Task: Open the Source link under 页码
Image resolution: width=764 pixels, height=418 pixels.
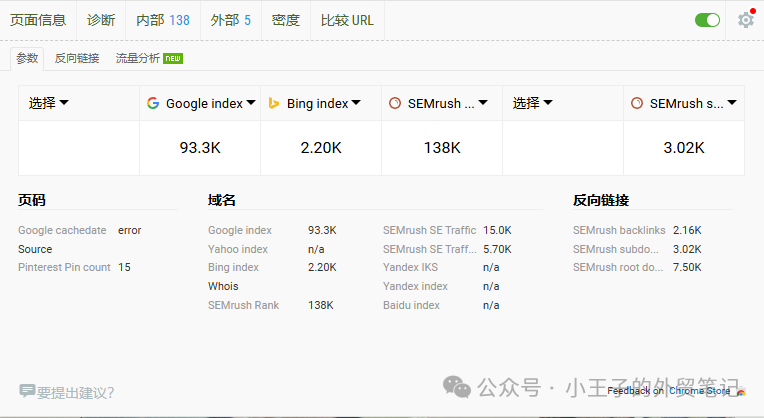Action: pos(35,249)
